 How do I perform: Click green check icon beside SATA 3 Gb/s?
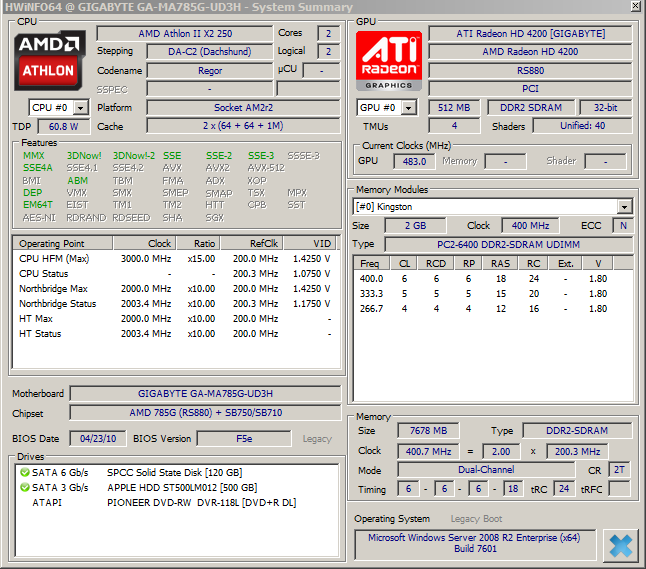point(25,487)
